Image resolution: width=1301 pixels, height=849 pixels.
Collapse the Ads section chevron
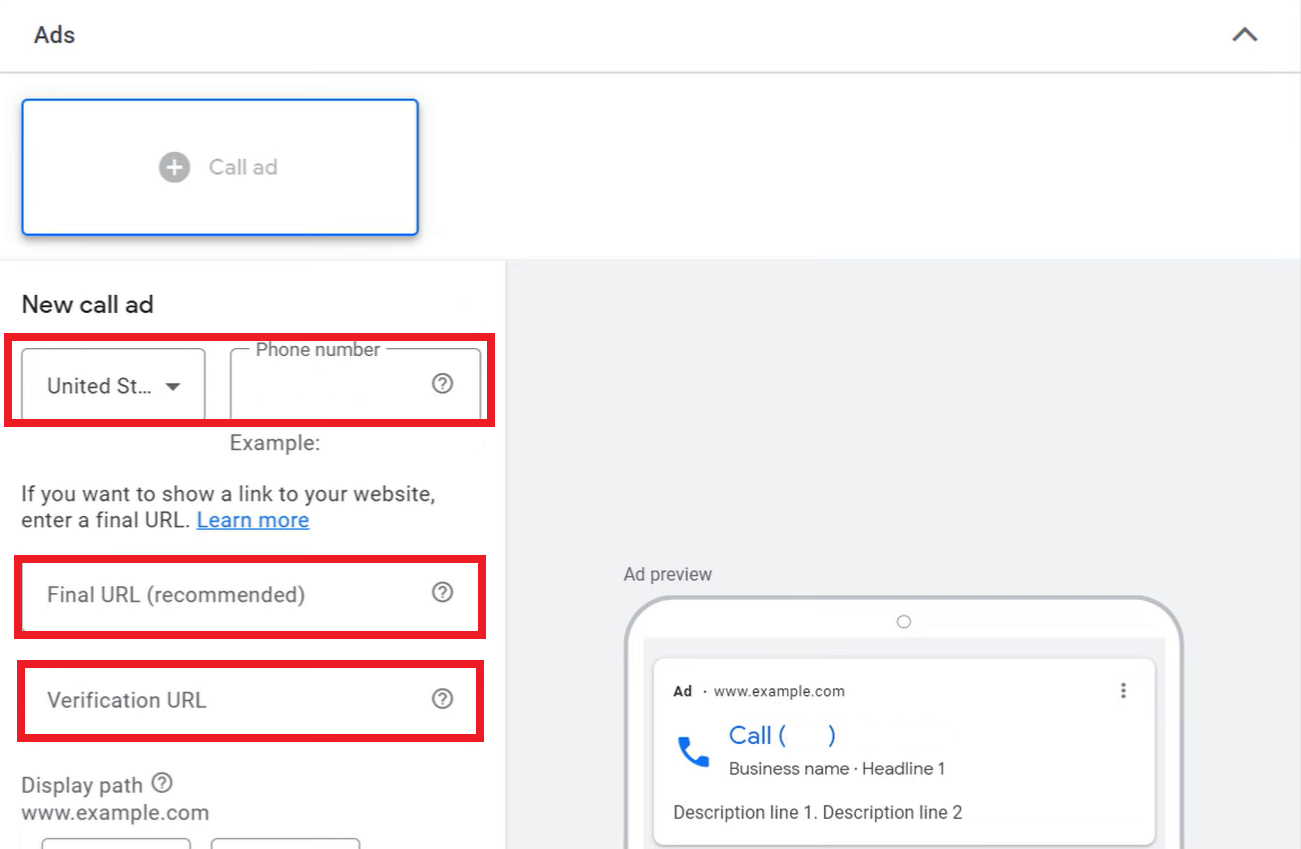(1244, 35)
